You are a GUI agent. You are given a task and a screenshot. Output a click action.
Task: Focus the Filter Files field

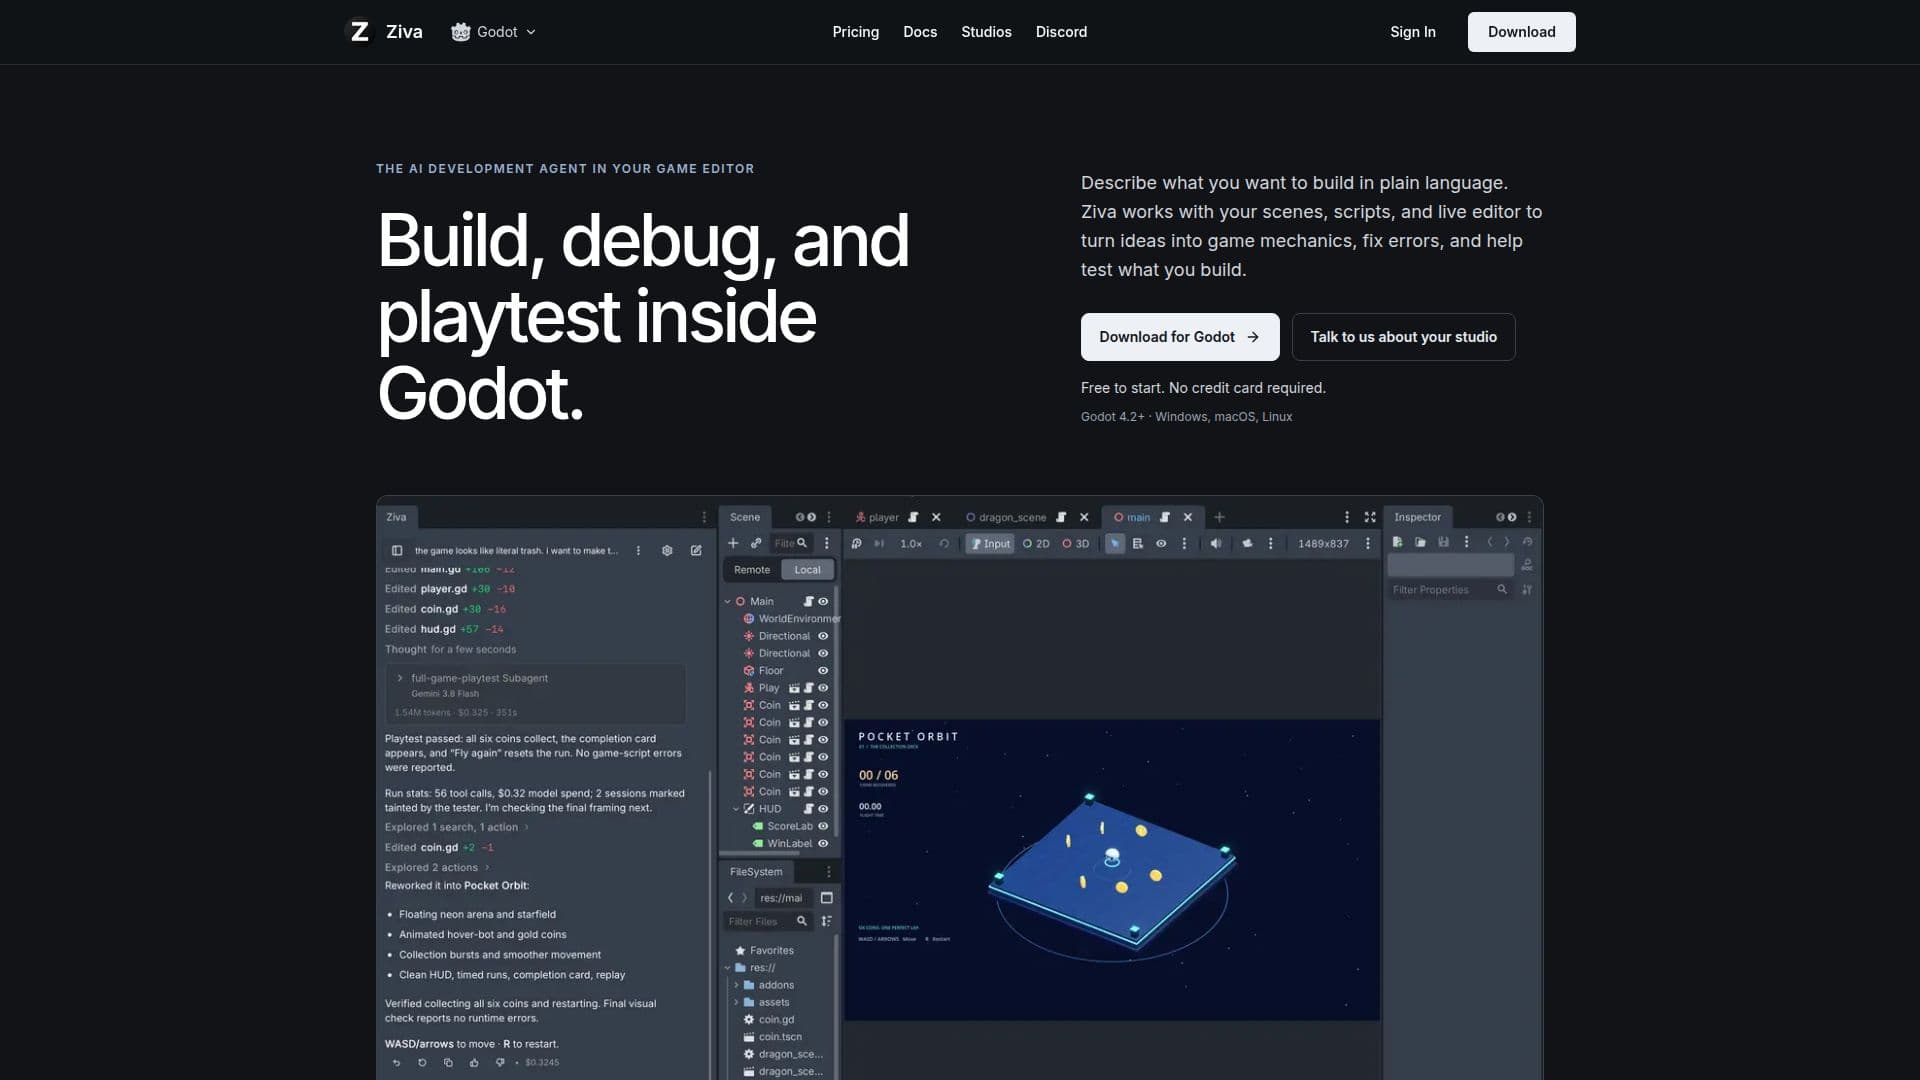pyautogui.click(x=766, y=921)
